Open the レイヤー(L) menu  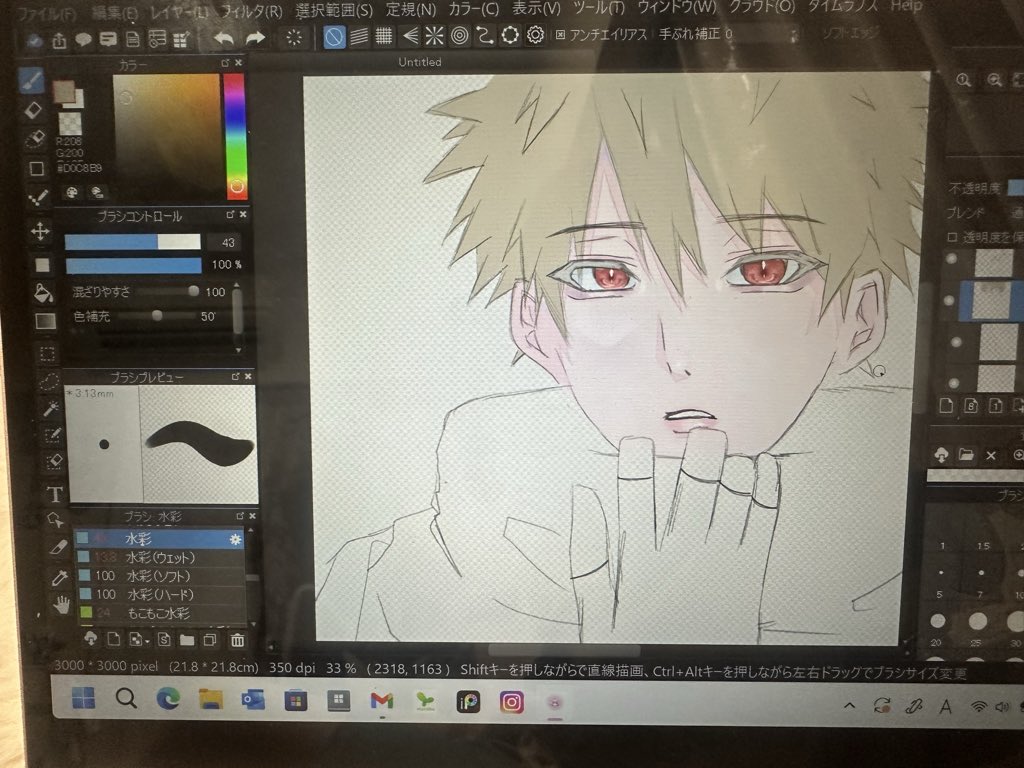coord(179,12)
